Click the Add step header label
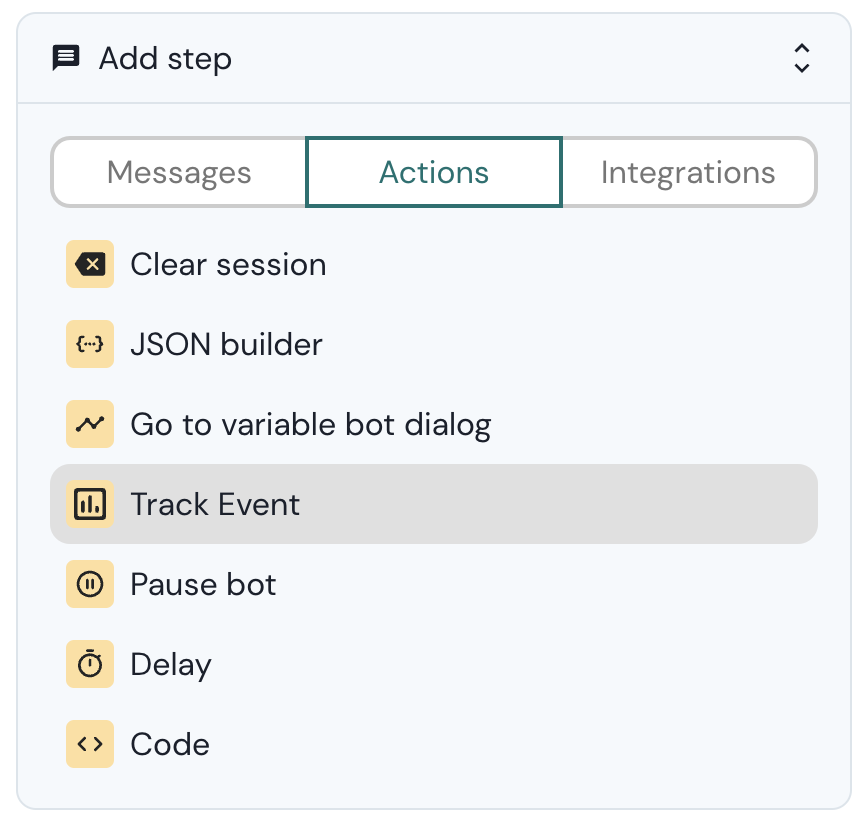 tap(165, 58)
